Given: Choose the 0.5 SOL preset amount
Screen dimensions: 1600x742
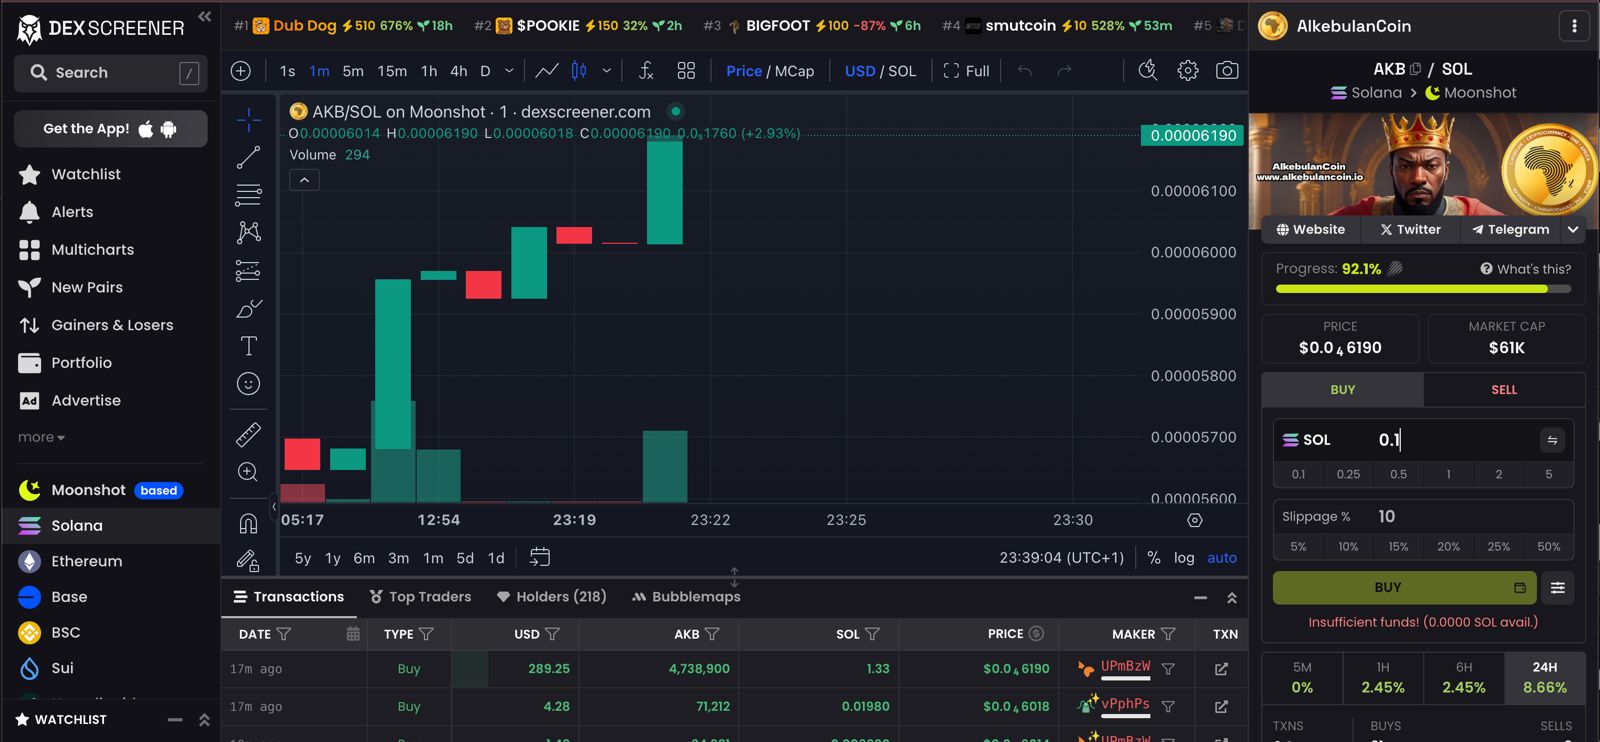Looking at the screenshot, I should pos(1398,474).
